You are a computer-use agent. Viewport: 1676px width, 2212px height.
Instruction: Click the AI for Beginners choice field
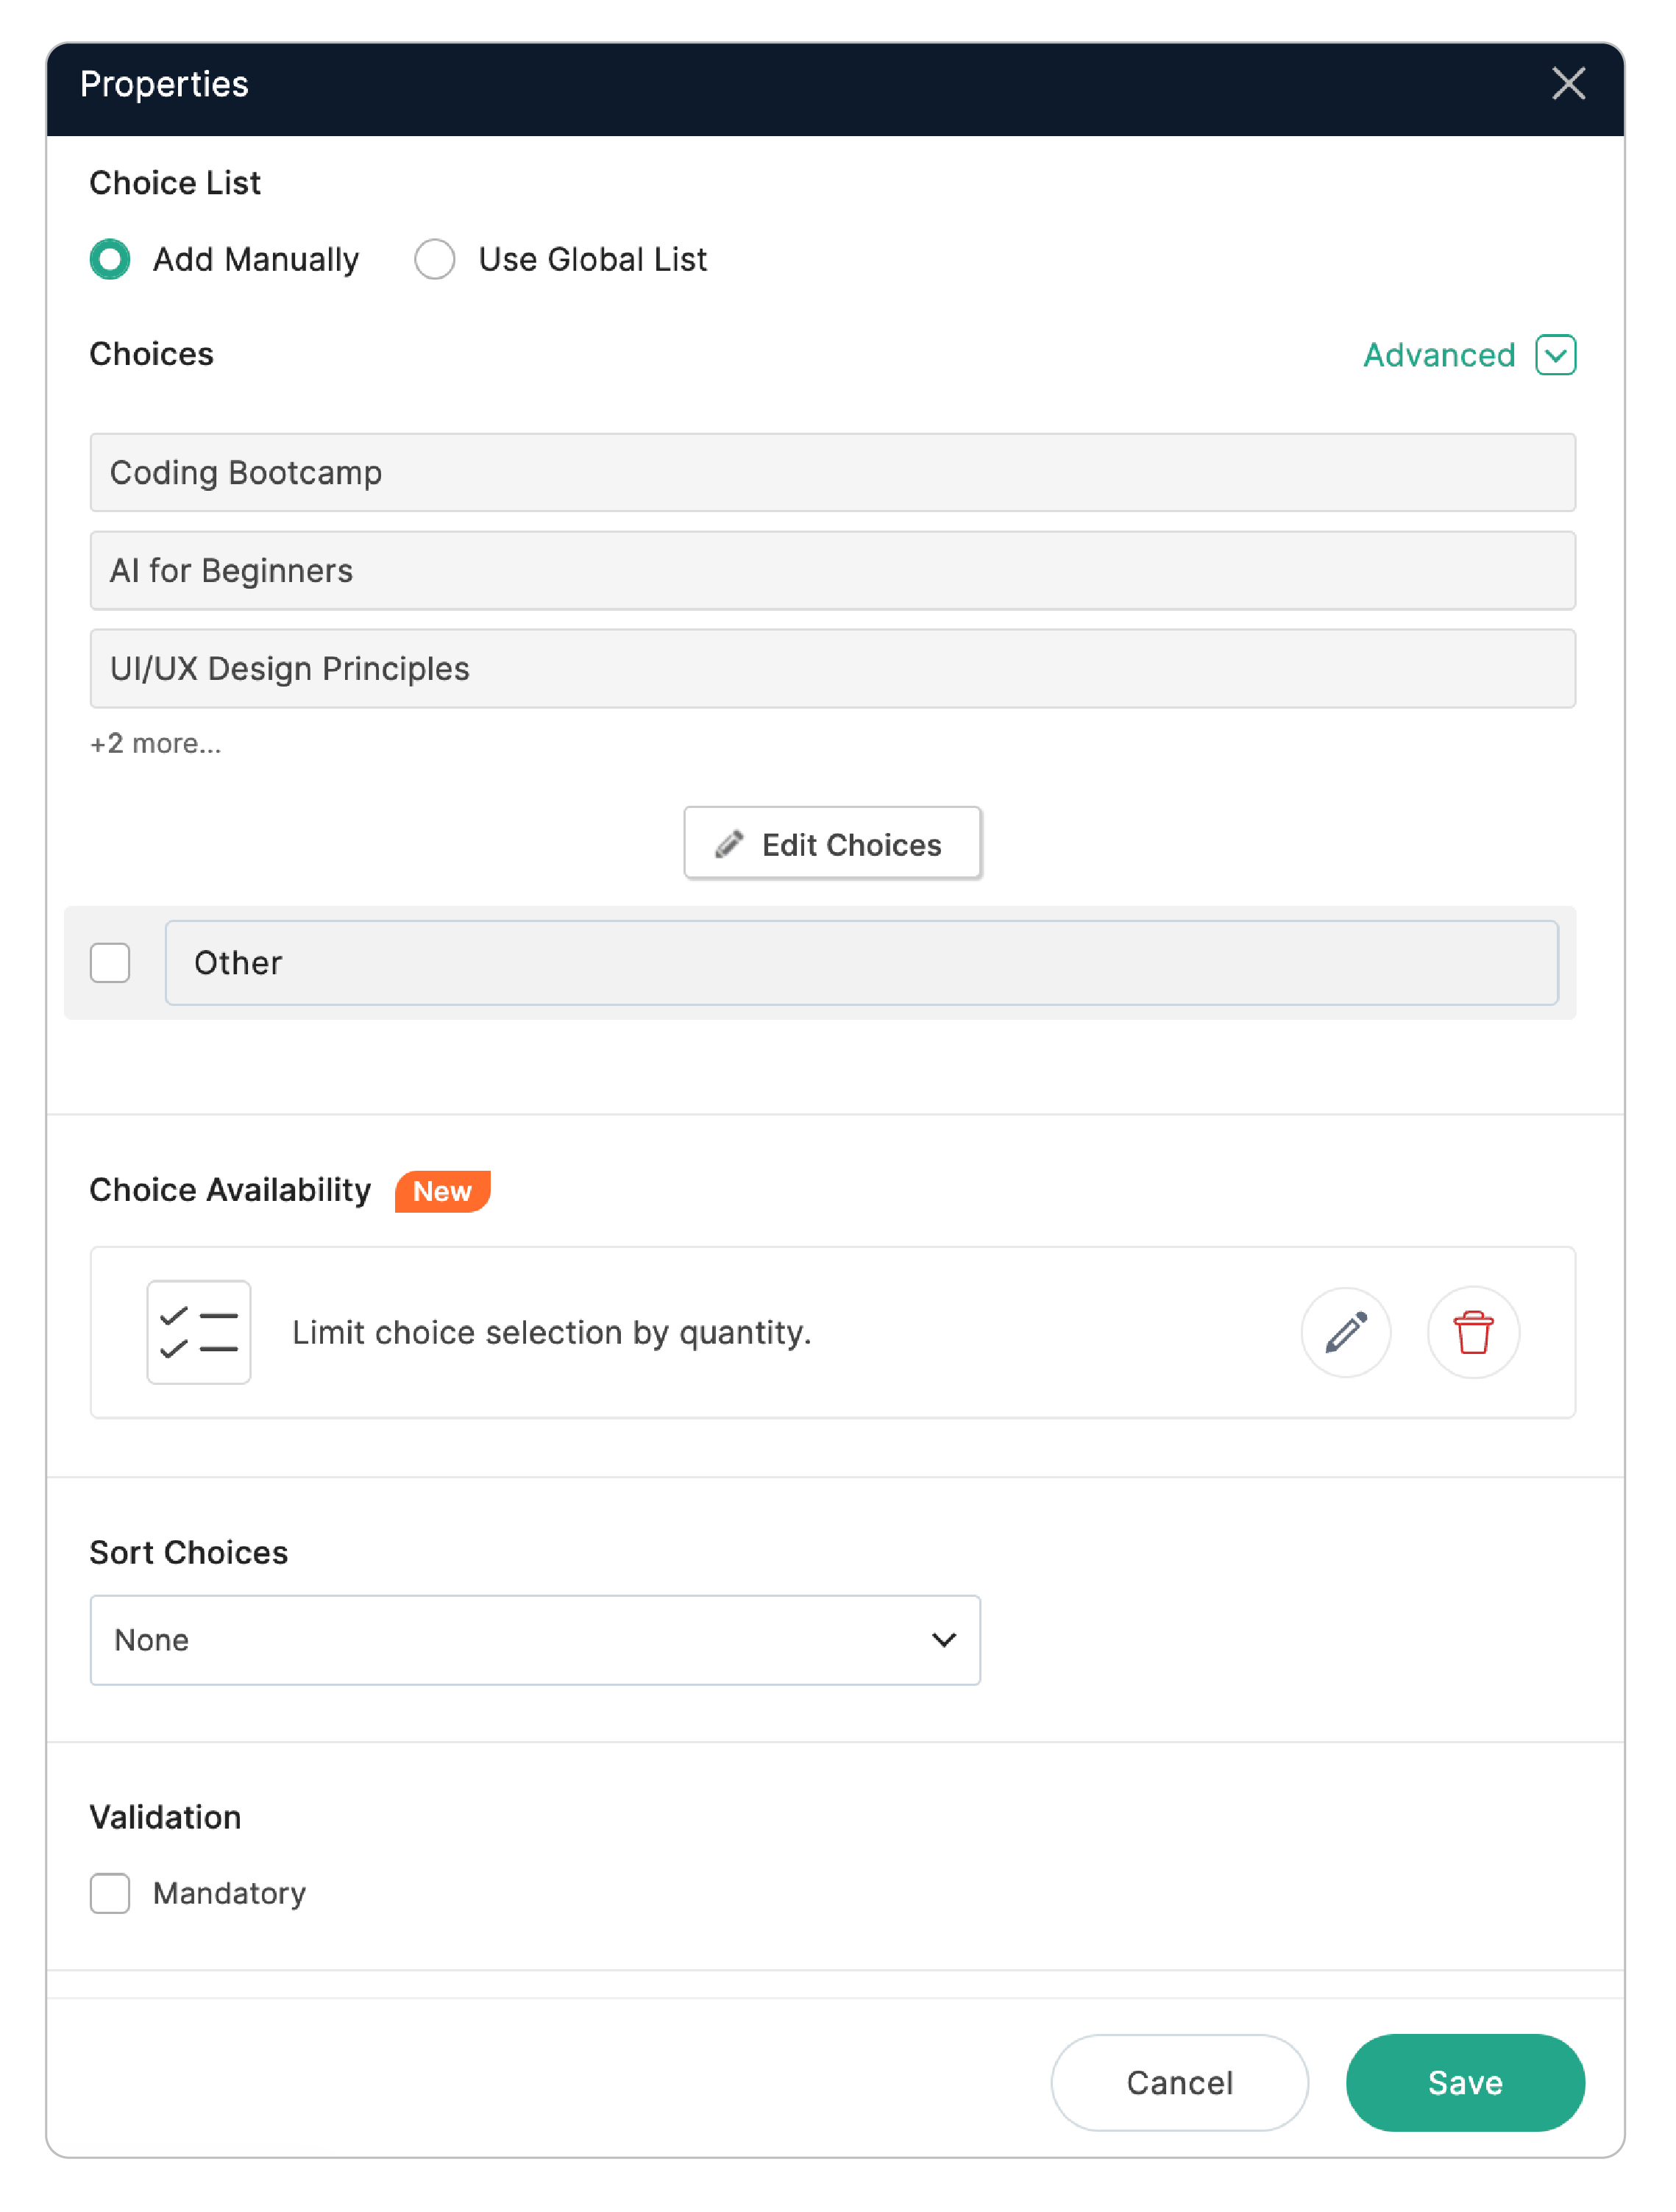[833, 570]
